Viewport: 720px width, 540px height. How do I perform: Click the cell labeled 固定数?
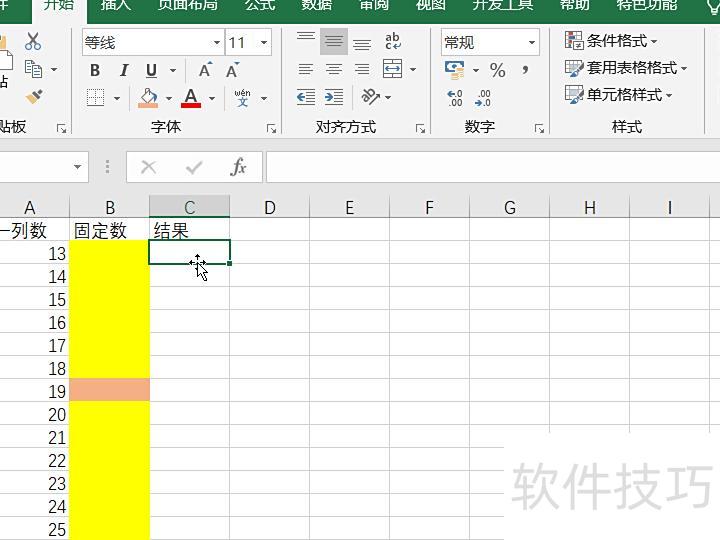tap(109, 230)
